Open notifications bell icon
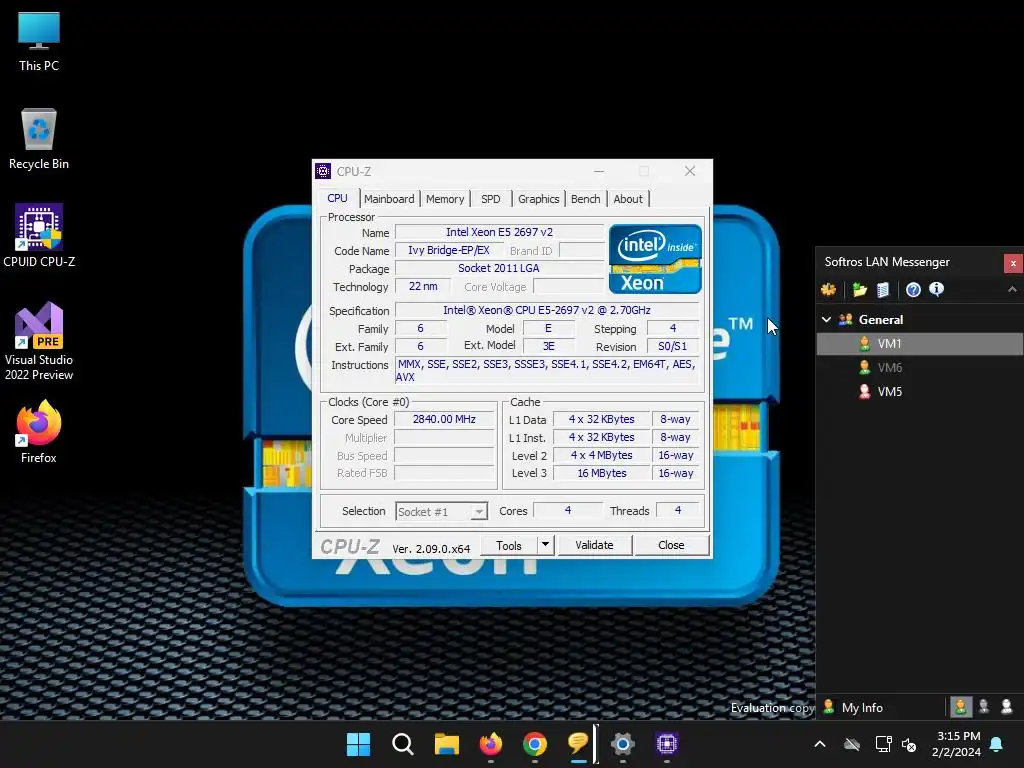This screenshot has width=1024, height=768. [997, 744]
